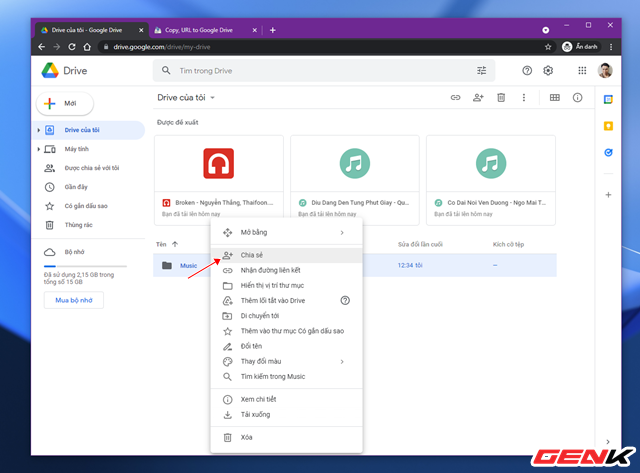Screen dimensions: 640x473
Task: Open Có gắn dấu sao in sidebar
Action: pyautogui.click(x=89, y=206)
